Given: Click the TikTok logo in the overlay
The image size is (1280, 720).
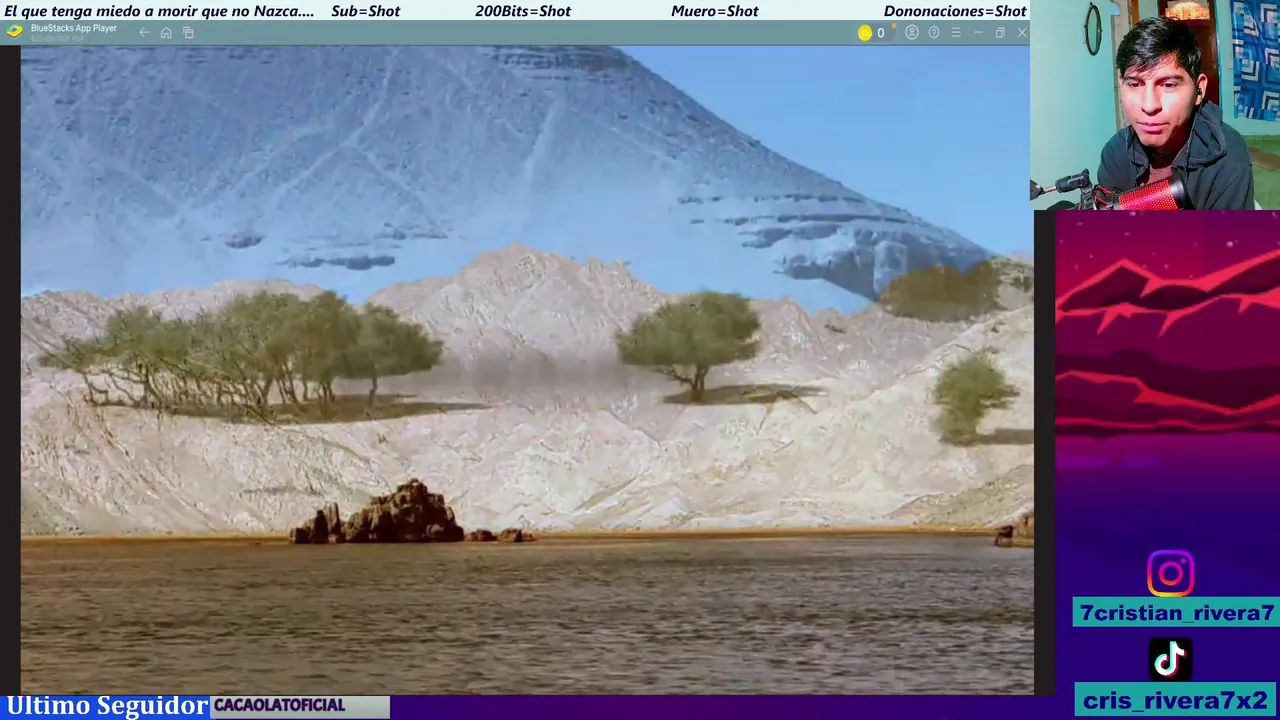Looking at the screenshot, I should coord(1170,660).
